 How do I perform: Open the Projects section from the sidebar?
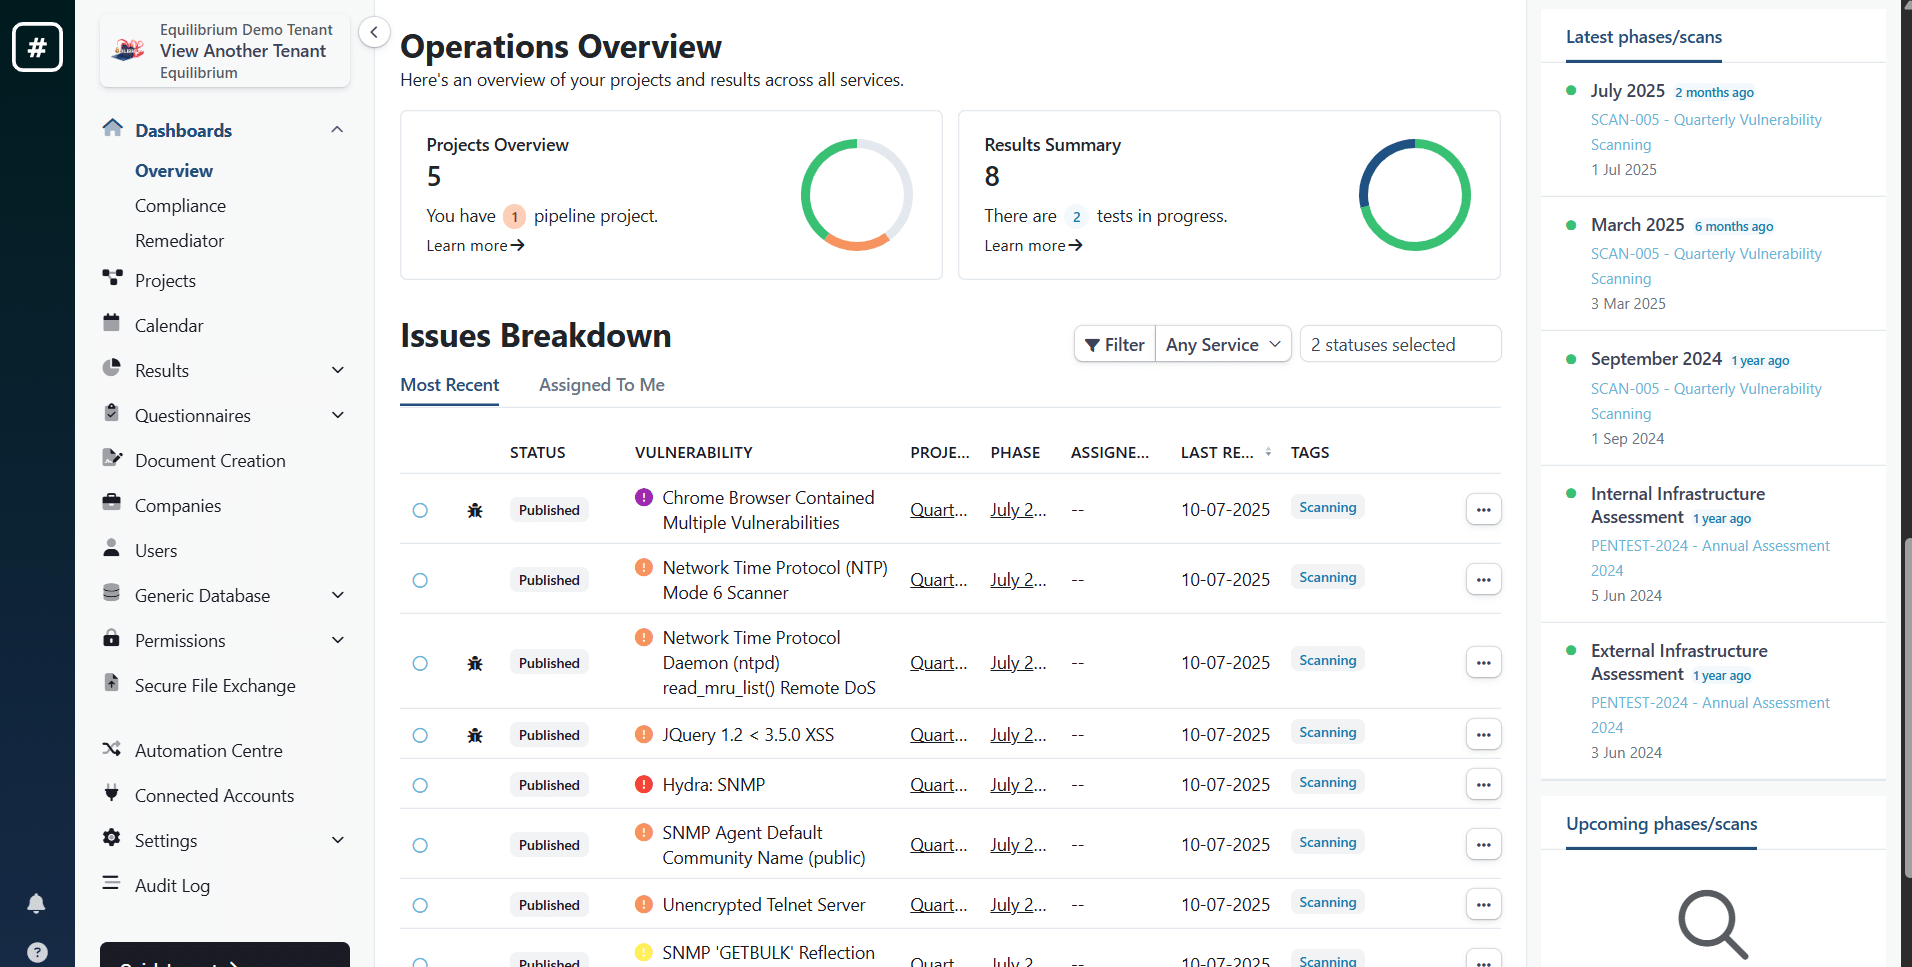pos(166,280)
